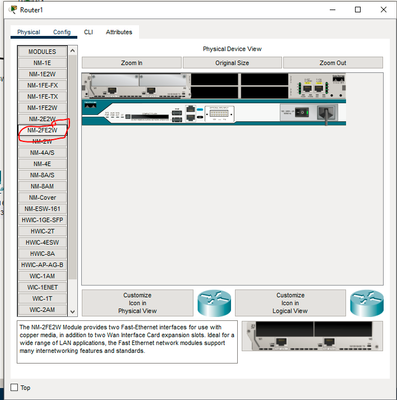Screen dimensions: 397x400
Task: Click the Zoom In button
Action: pyautogui.click(x=132, y=63)
